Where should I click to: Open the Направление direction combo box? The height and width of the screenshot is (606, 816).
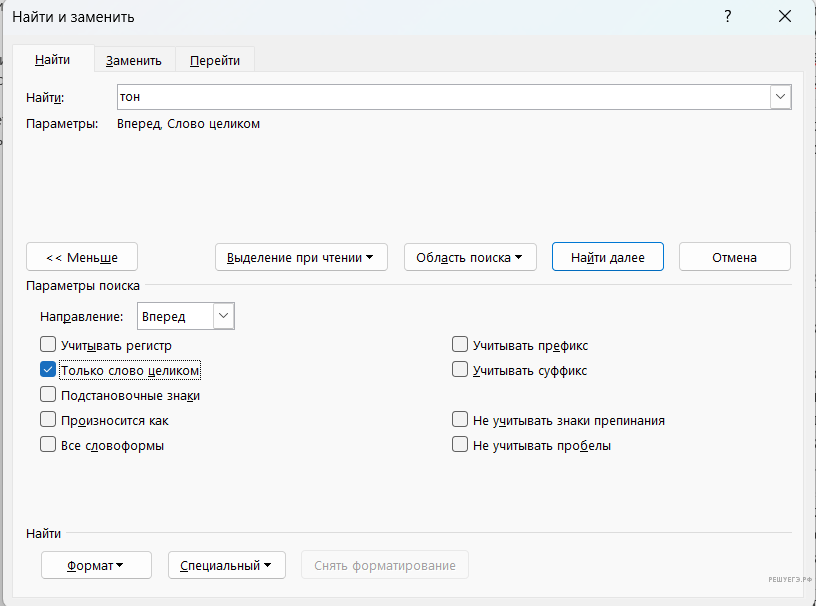[x=185, y=316]
